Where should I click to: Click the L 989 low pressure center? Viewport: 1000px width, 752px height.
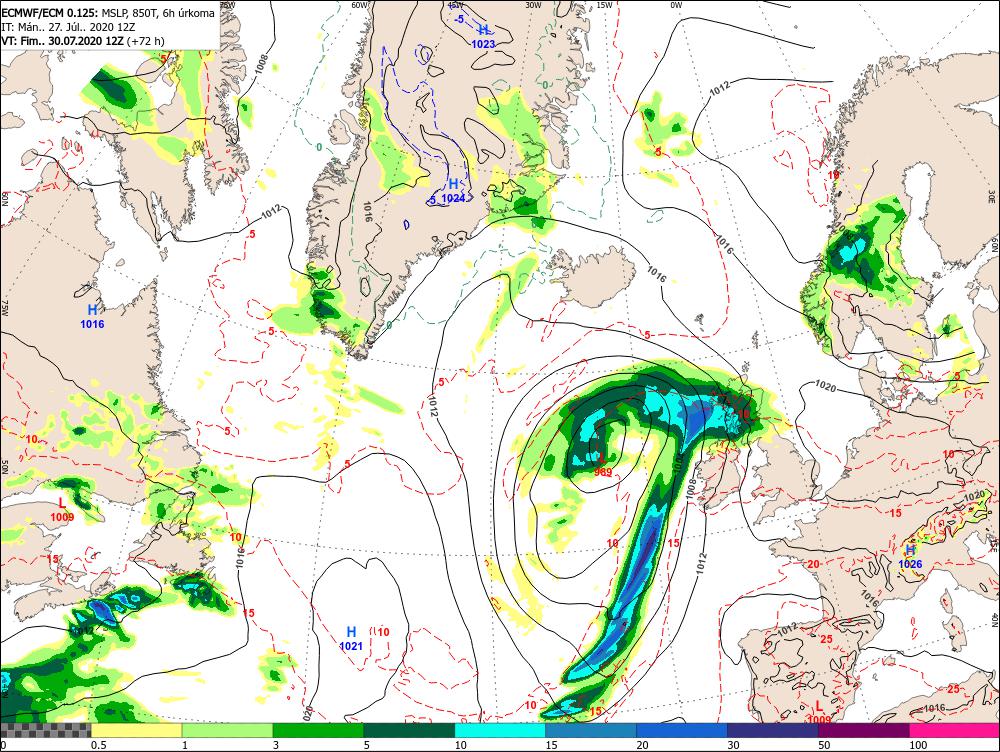point(601,464)
